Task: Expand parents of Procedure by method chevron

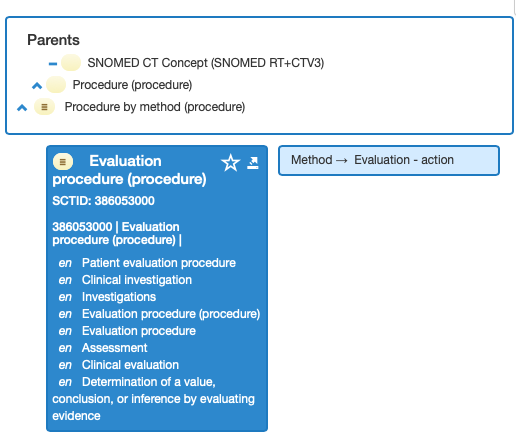Action: coord(22,108)
